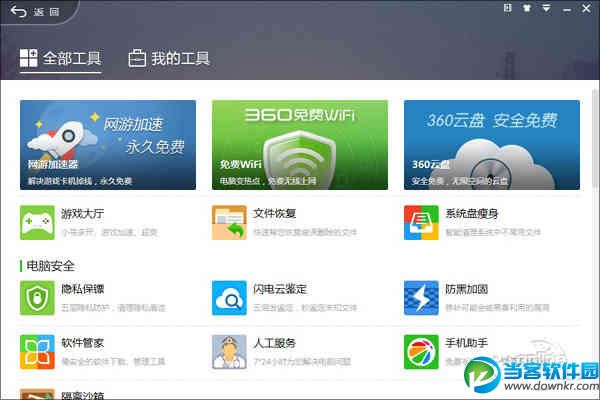The width and height of the screenshot is (600, 400).
Task: Open the skin shirt icon in title bar
Action: click(527, 8)
